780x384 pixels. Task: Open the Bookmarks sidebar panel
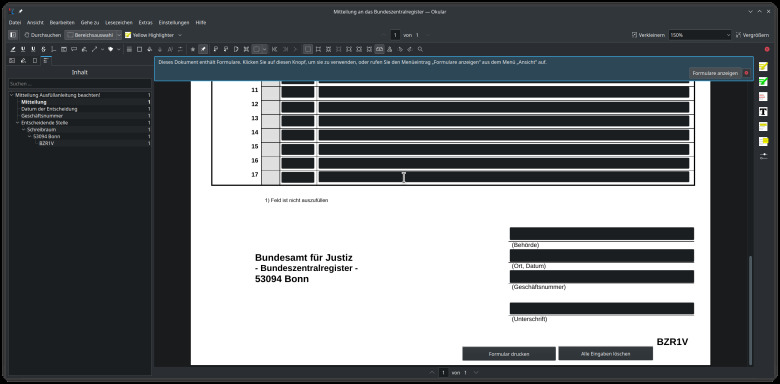click(x=35, y=61)
